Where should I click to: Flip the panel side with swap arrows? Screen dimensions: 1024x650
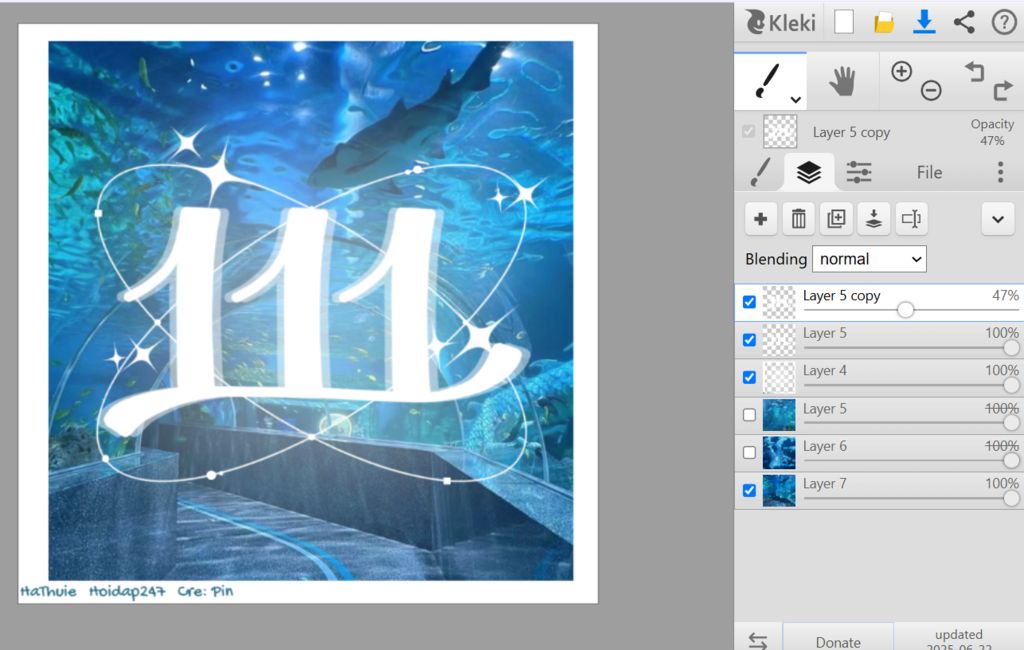[758, 640]
